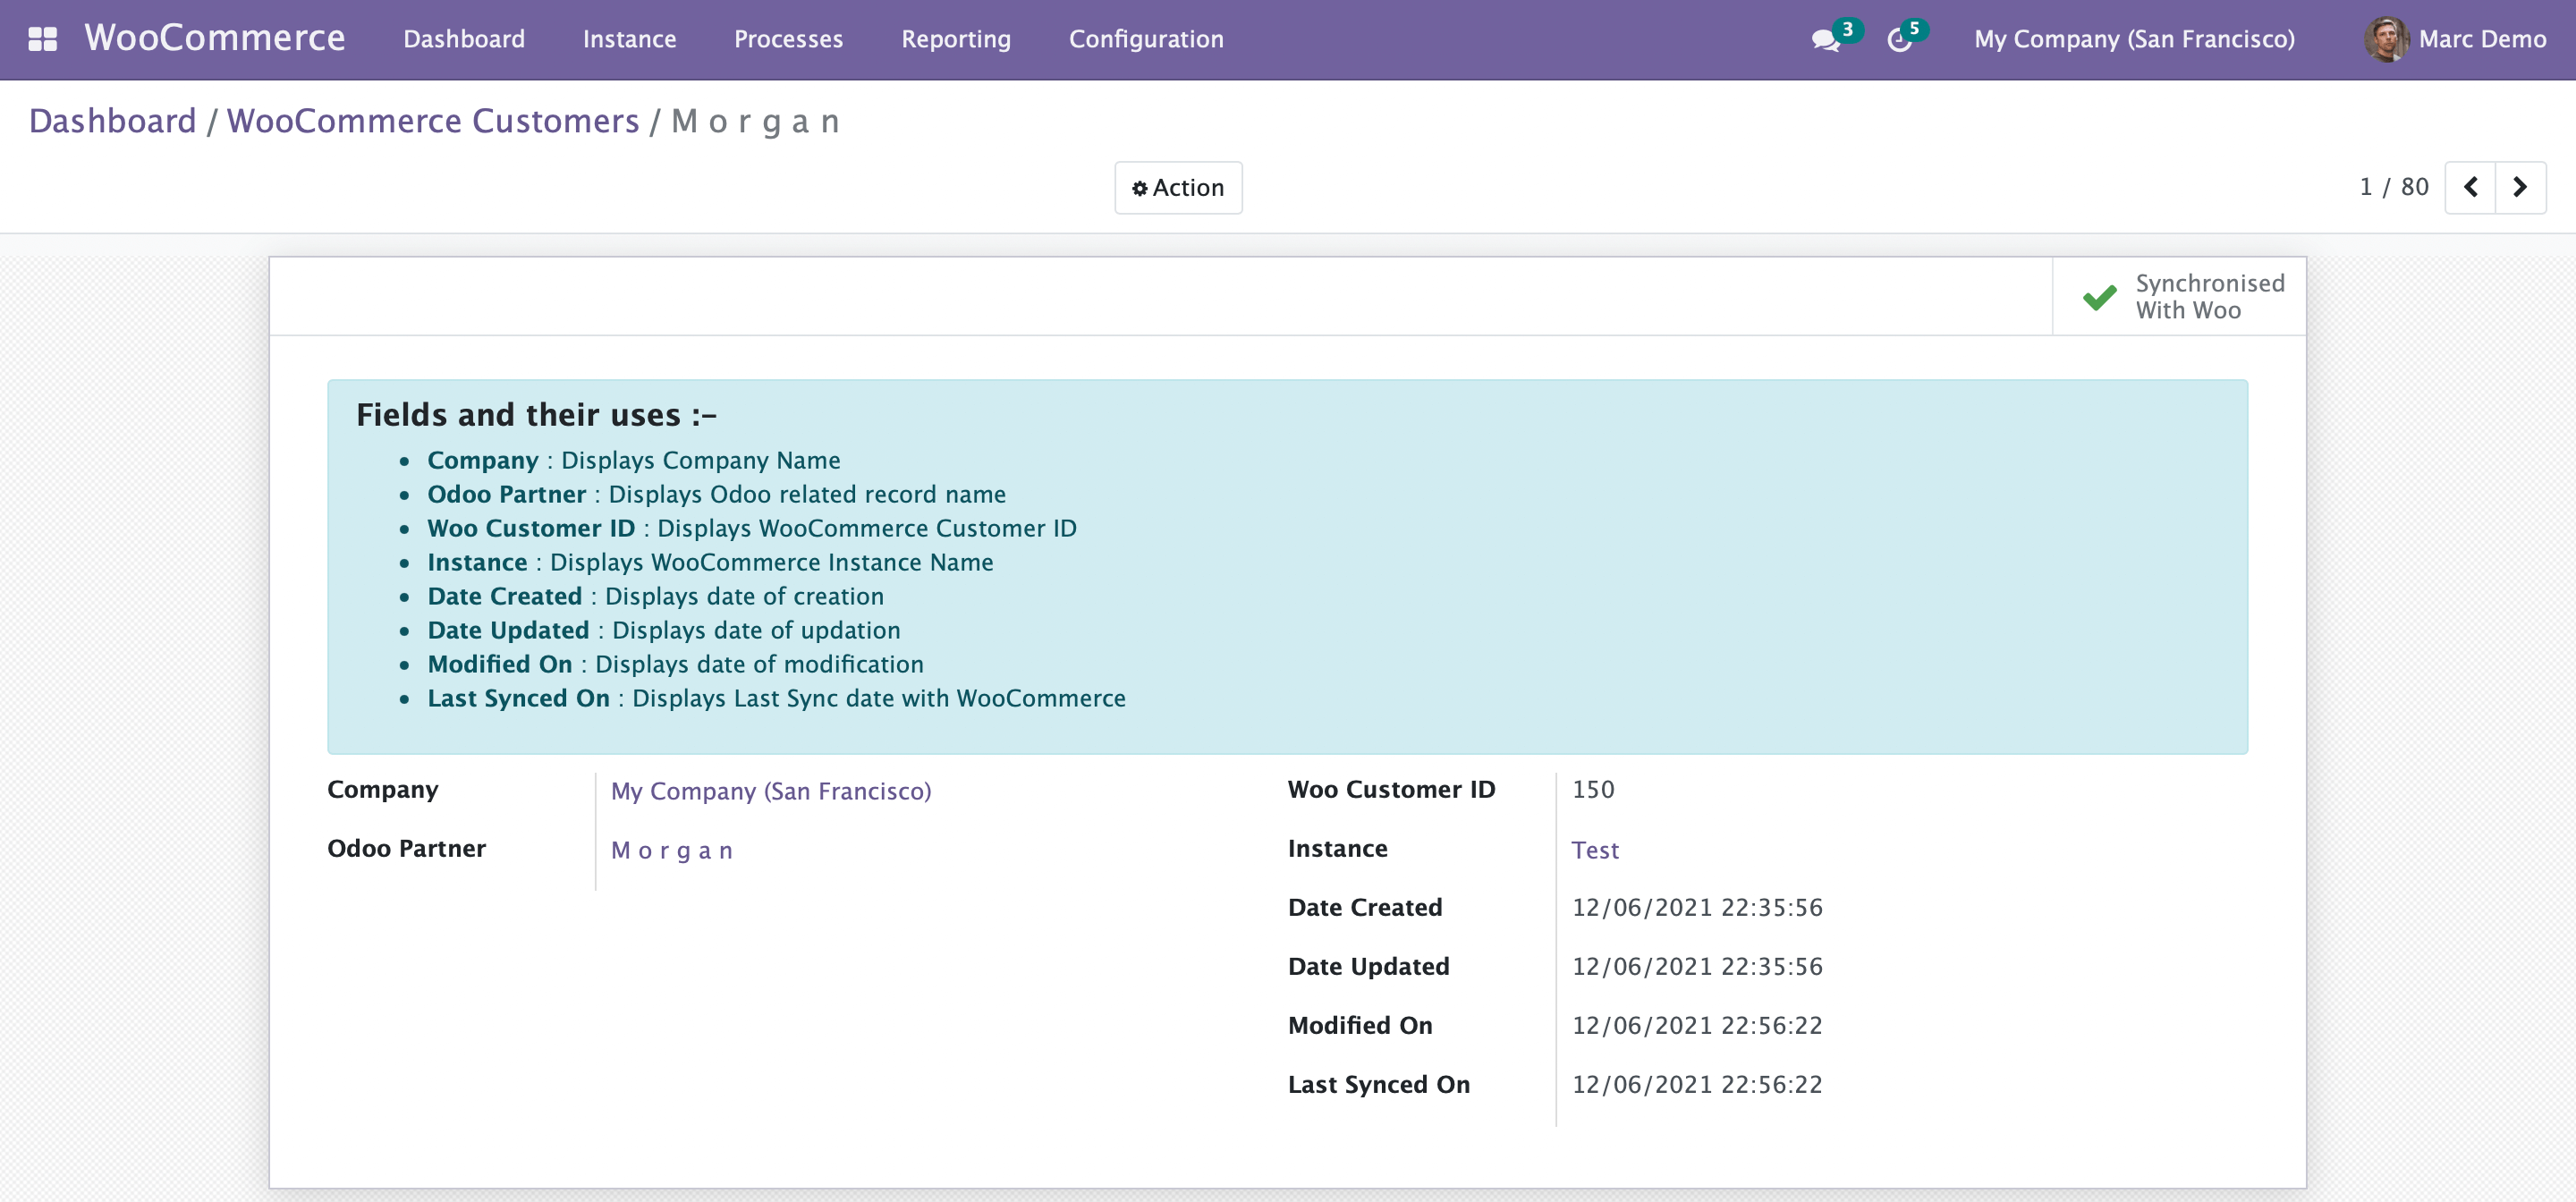Click the Dashboard breadcrumb link
Screen dimensions: 2576x1202
tap(112, 121)
